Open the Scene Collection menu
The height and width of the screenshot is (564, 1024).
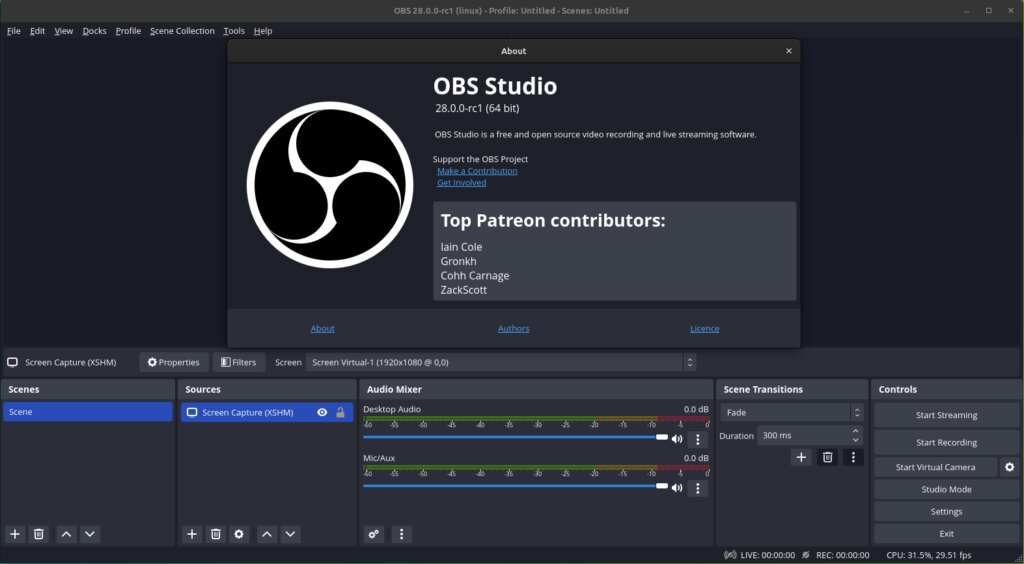click(182, 31)
